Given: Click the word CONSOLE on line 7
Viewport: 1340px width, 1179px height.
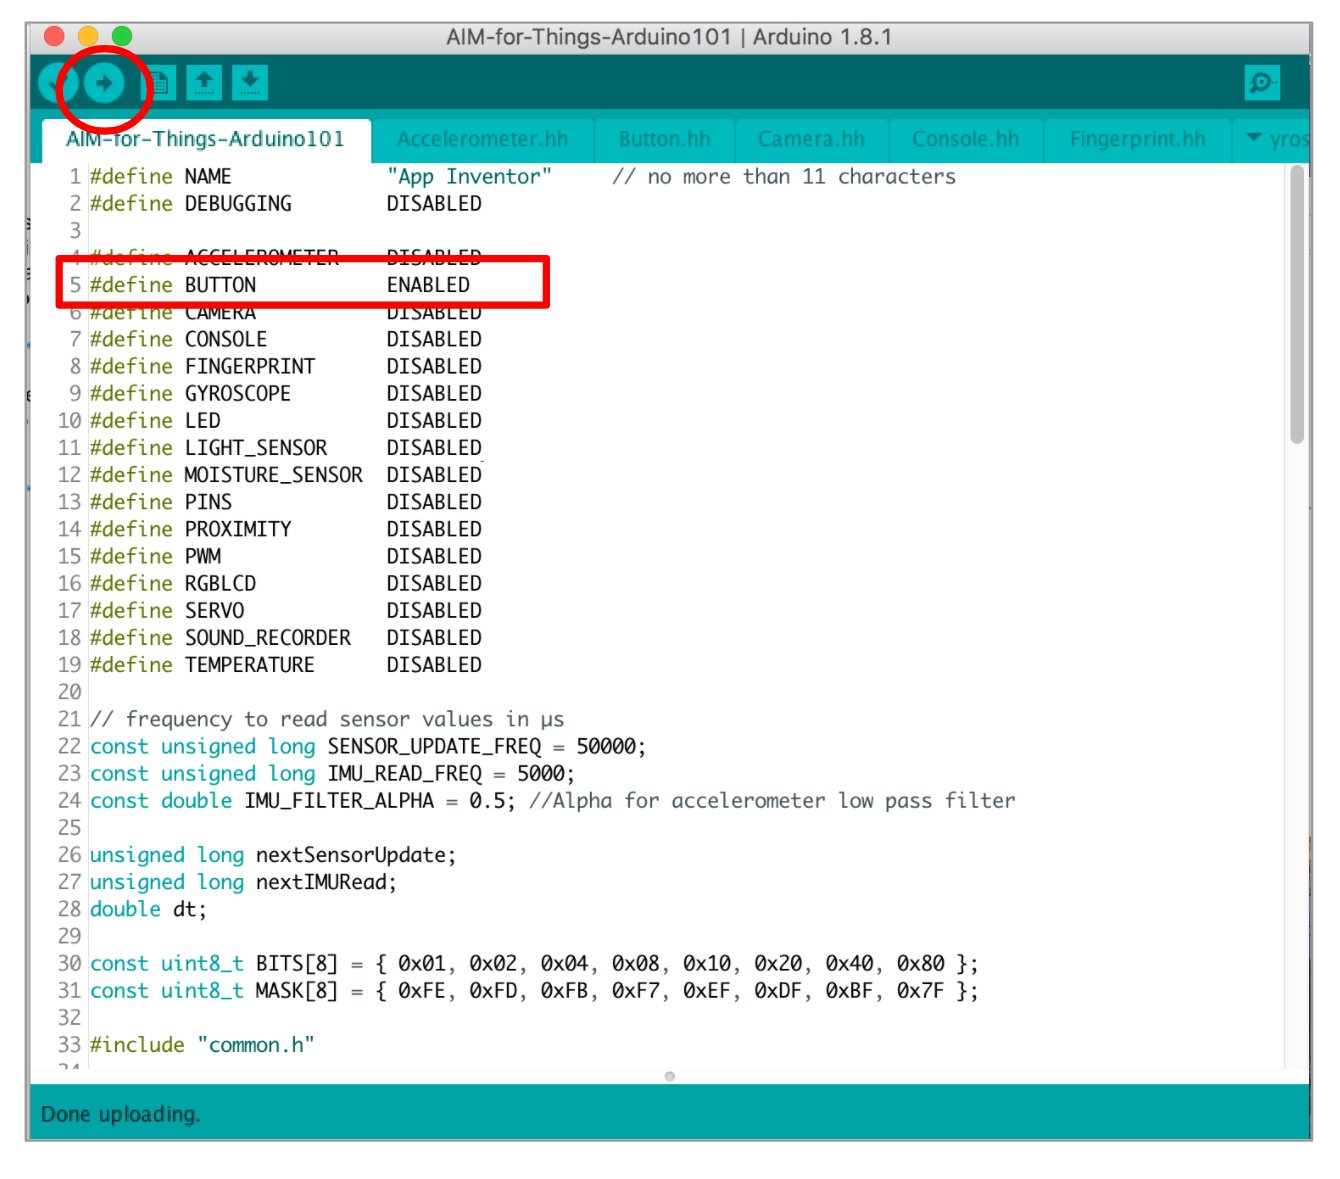Looking at the screenshot, I should coord(226,340).
